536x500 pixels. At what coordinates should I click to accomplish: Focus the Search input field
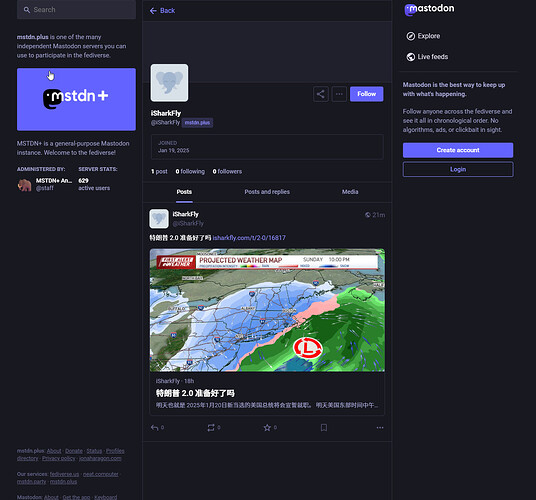76,10
